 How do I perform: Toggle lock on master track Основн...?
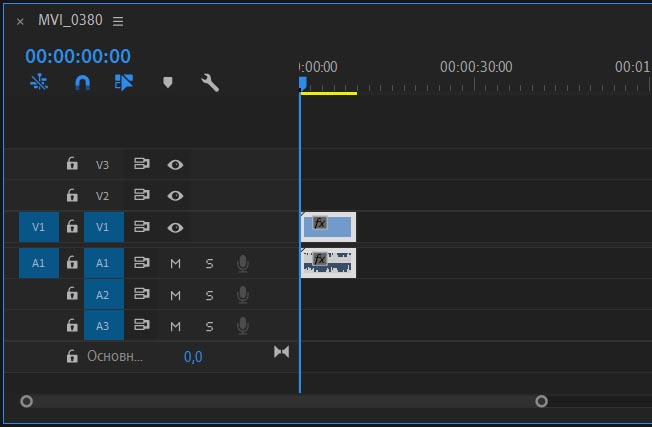[72, 356]
